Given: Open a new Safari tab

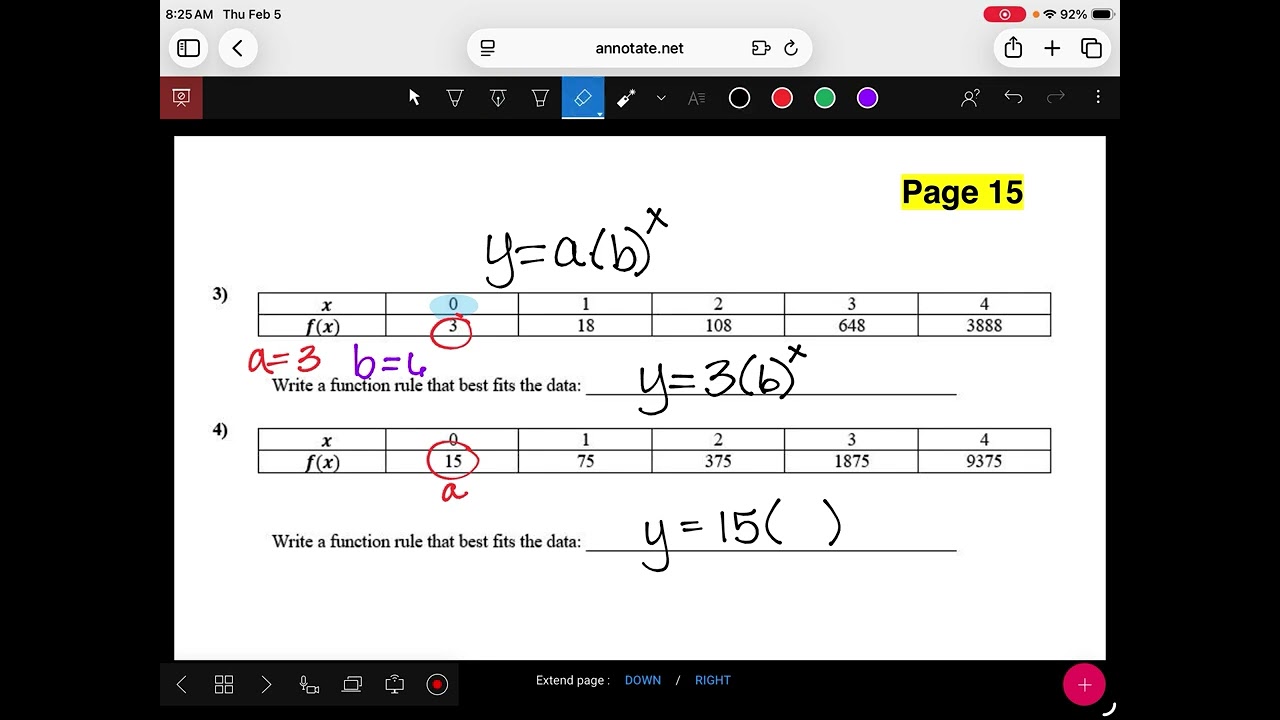Looking at the screenshot, I should coord(1052,48).
